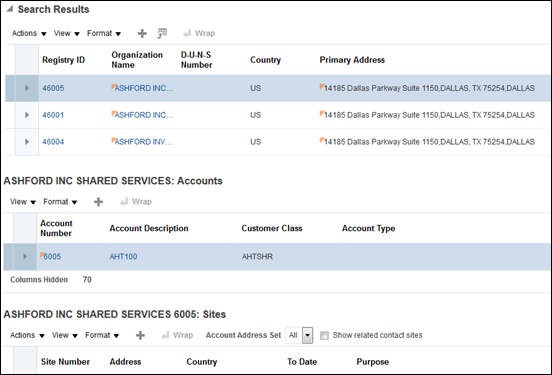This screenshot has width=552, height=375.
Task: Click the Primary Address column header
Action: click(352, 60)
